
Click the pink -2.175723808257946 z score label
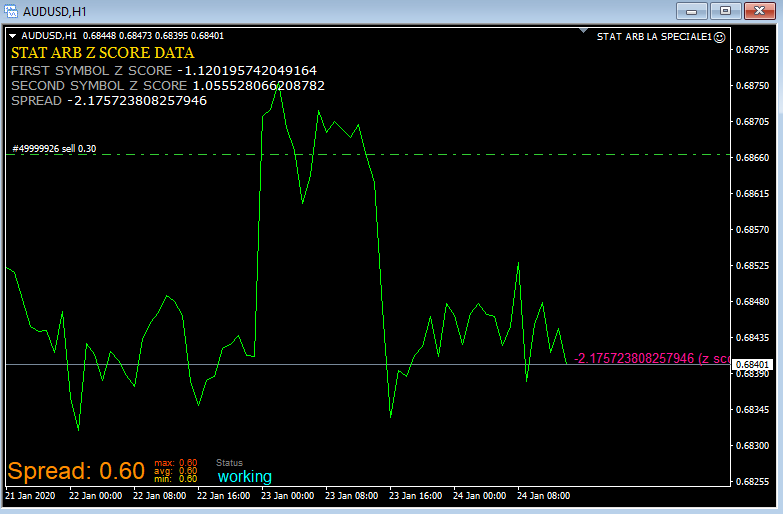coord(651,358)
